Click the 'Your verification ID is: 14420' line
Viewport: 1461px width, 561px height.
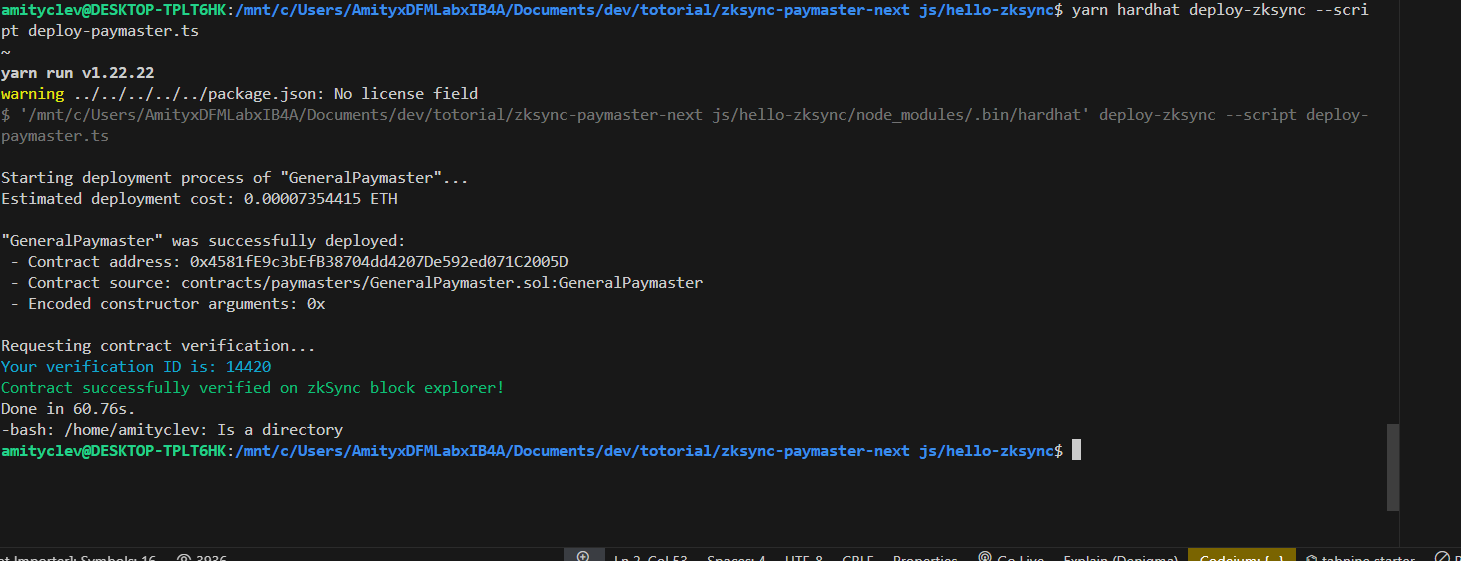coord(136,367)
